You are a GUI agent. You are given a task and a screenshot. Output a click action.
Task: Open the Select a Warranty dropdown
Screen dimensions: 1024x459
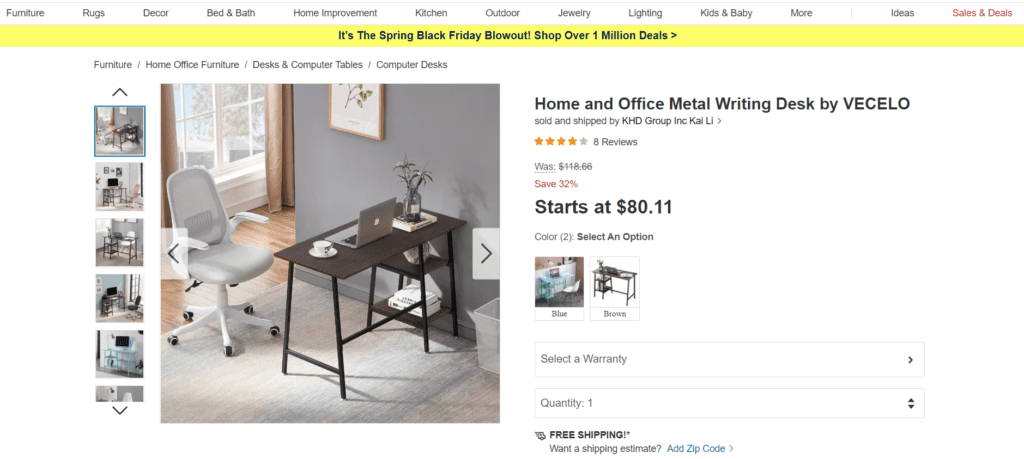pos(729,359)
